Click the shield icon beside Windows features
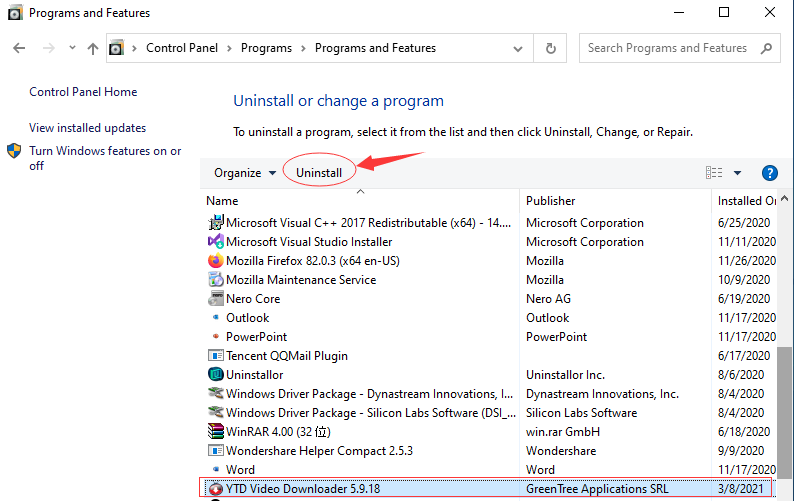The image size is (794, 501). click(x=14, y=150)
